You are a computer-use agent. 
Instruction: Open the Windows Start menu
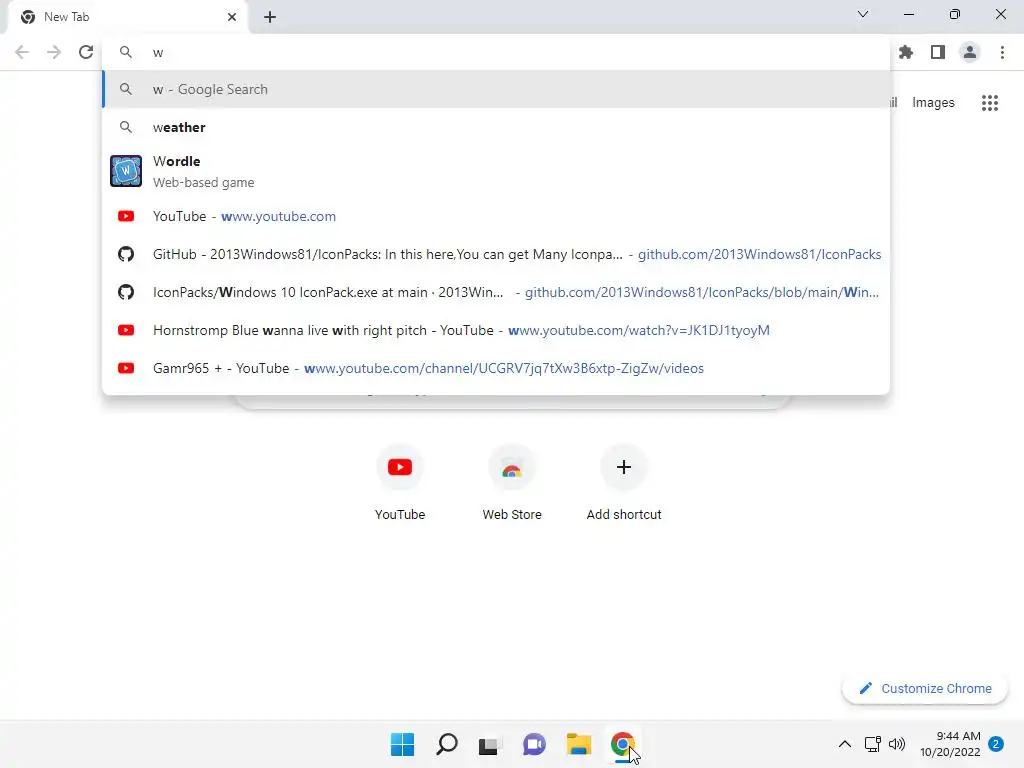(402, 744)
